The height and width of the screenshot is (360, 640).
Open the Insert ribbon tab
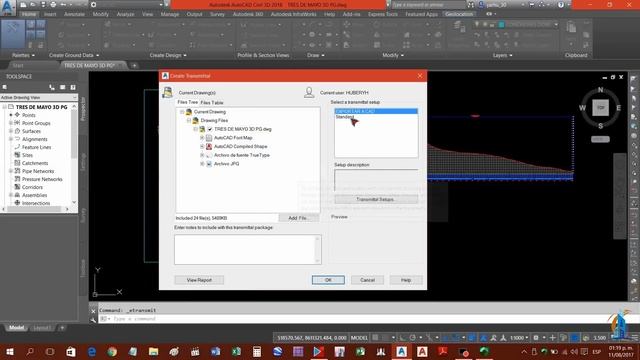[x=50, y=14]
